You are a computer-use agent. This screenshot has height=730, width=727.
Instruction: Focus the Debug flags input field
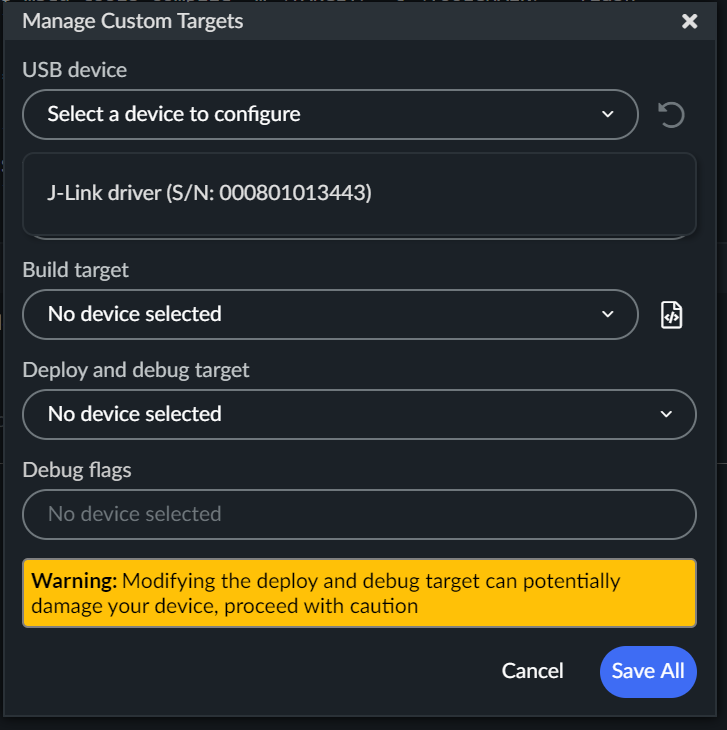(358, 514)
